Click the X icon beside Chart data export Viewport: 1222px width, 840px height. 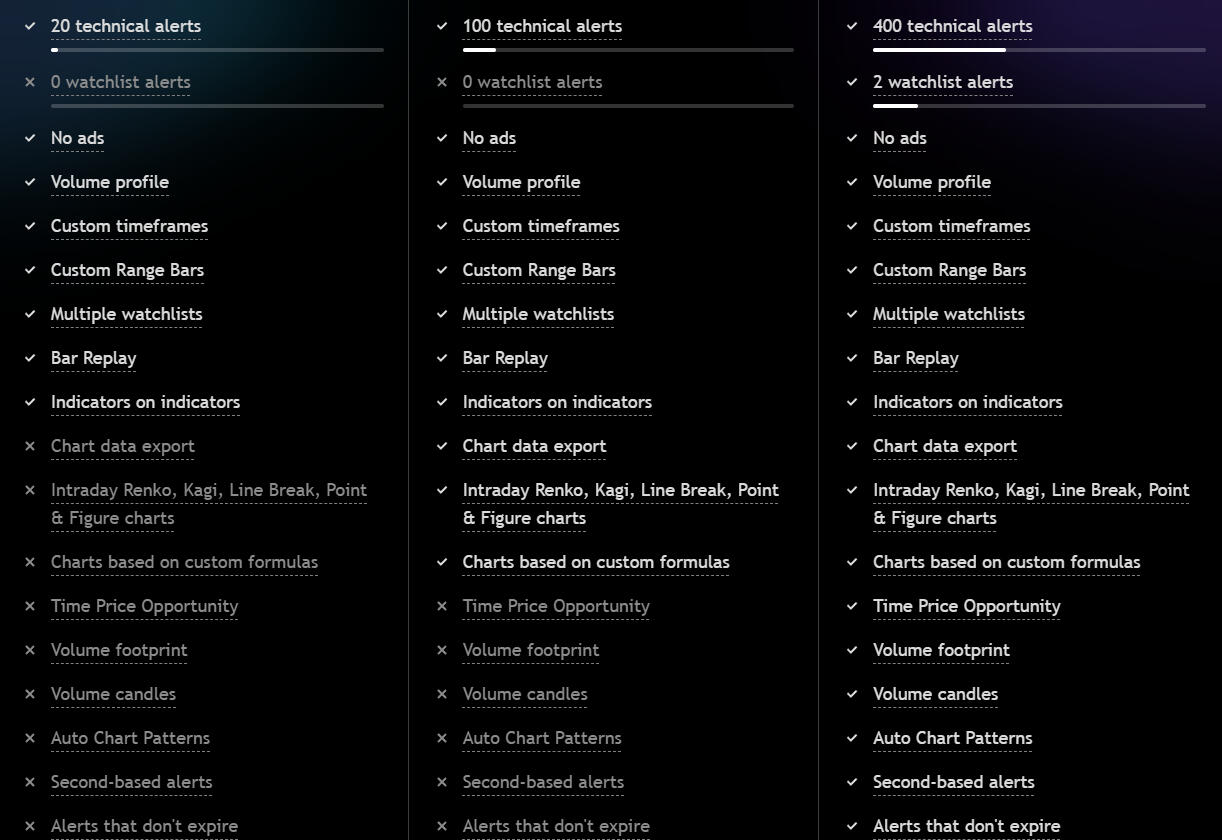30,446
